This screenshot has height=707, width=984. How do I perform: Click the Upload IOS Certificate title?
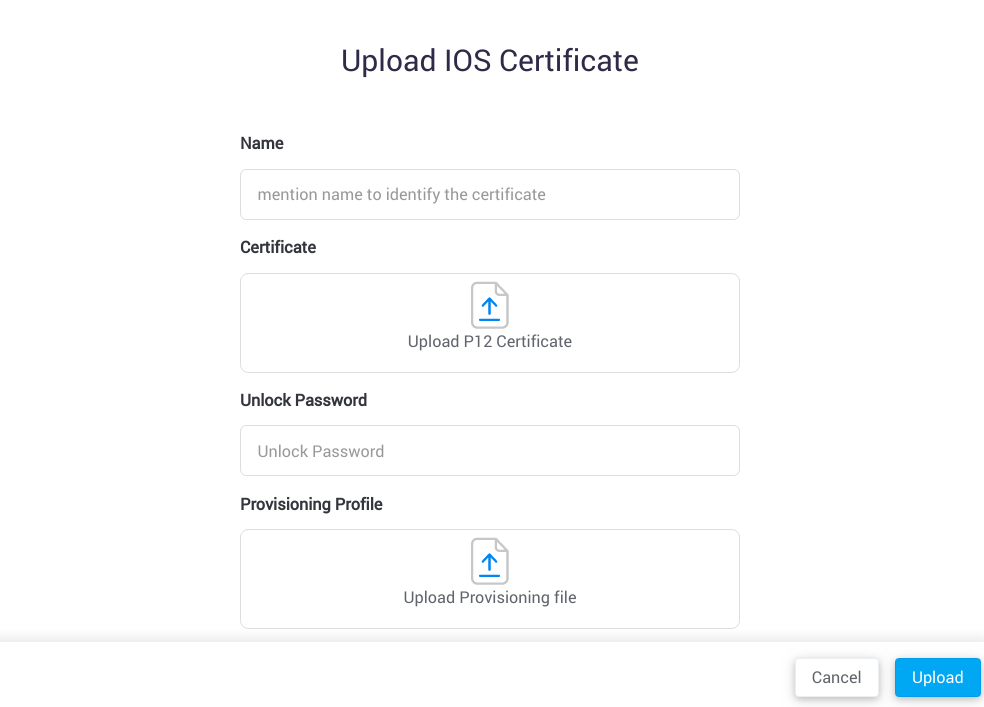pos(489,60)
